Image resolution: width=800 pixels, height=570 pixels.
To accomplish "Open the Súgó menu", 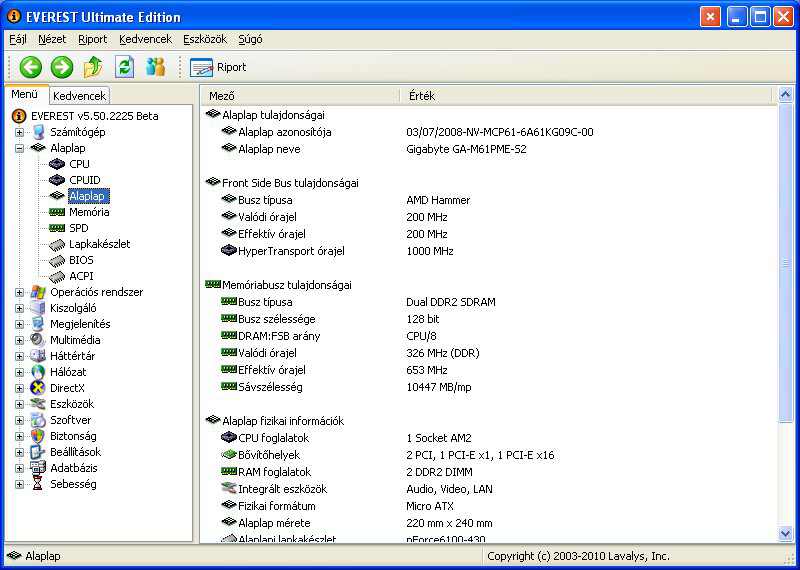I will click(251, 39).
